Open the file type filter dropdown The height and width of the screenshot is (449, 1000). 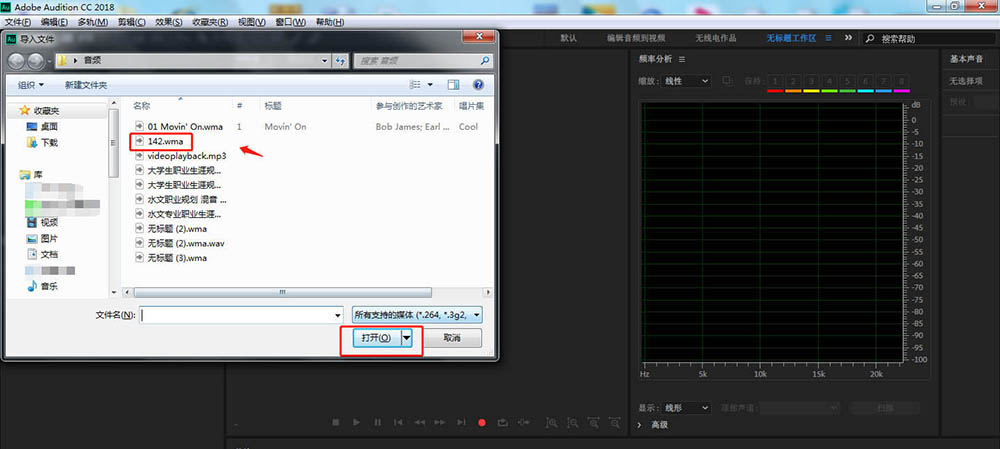[416, 315]
